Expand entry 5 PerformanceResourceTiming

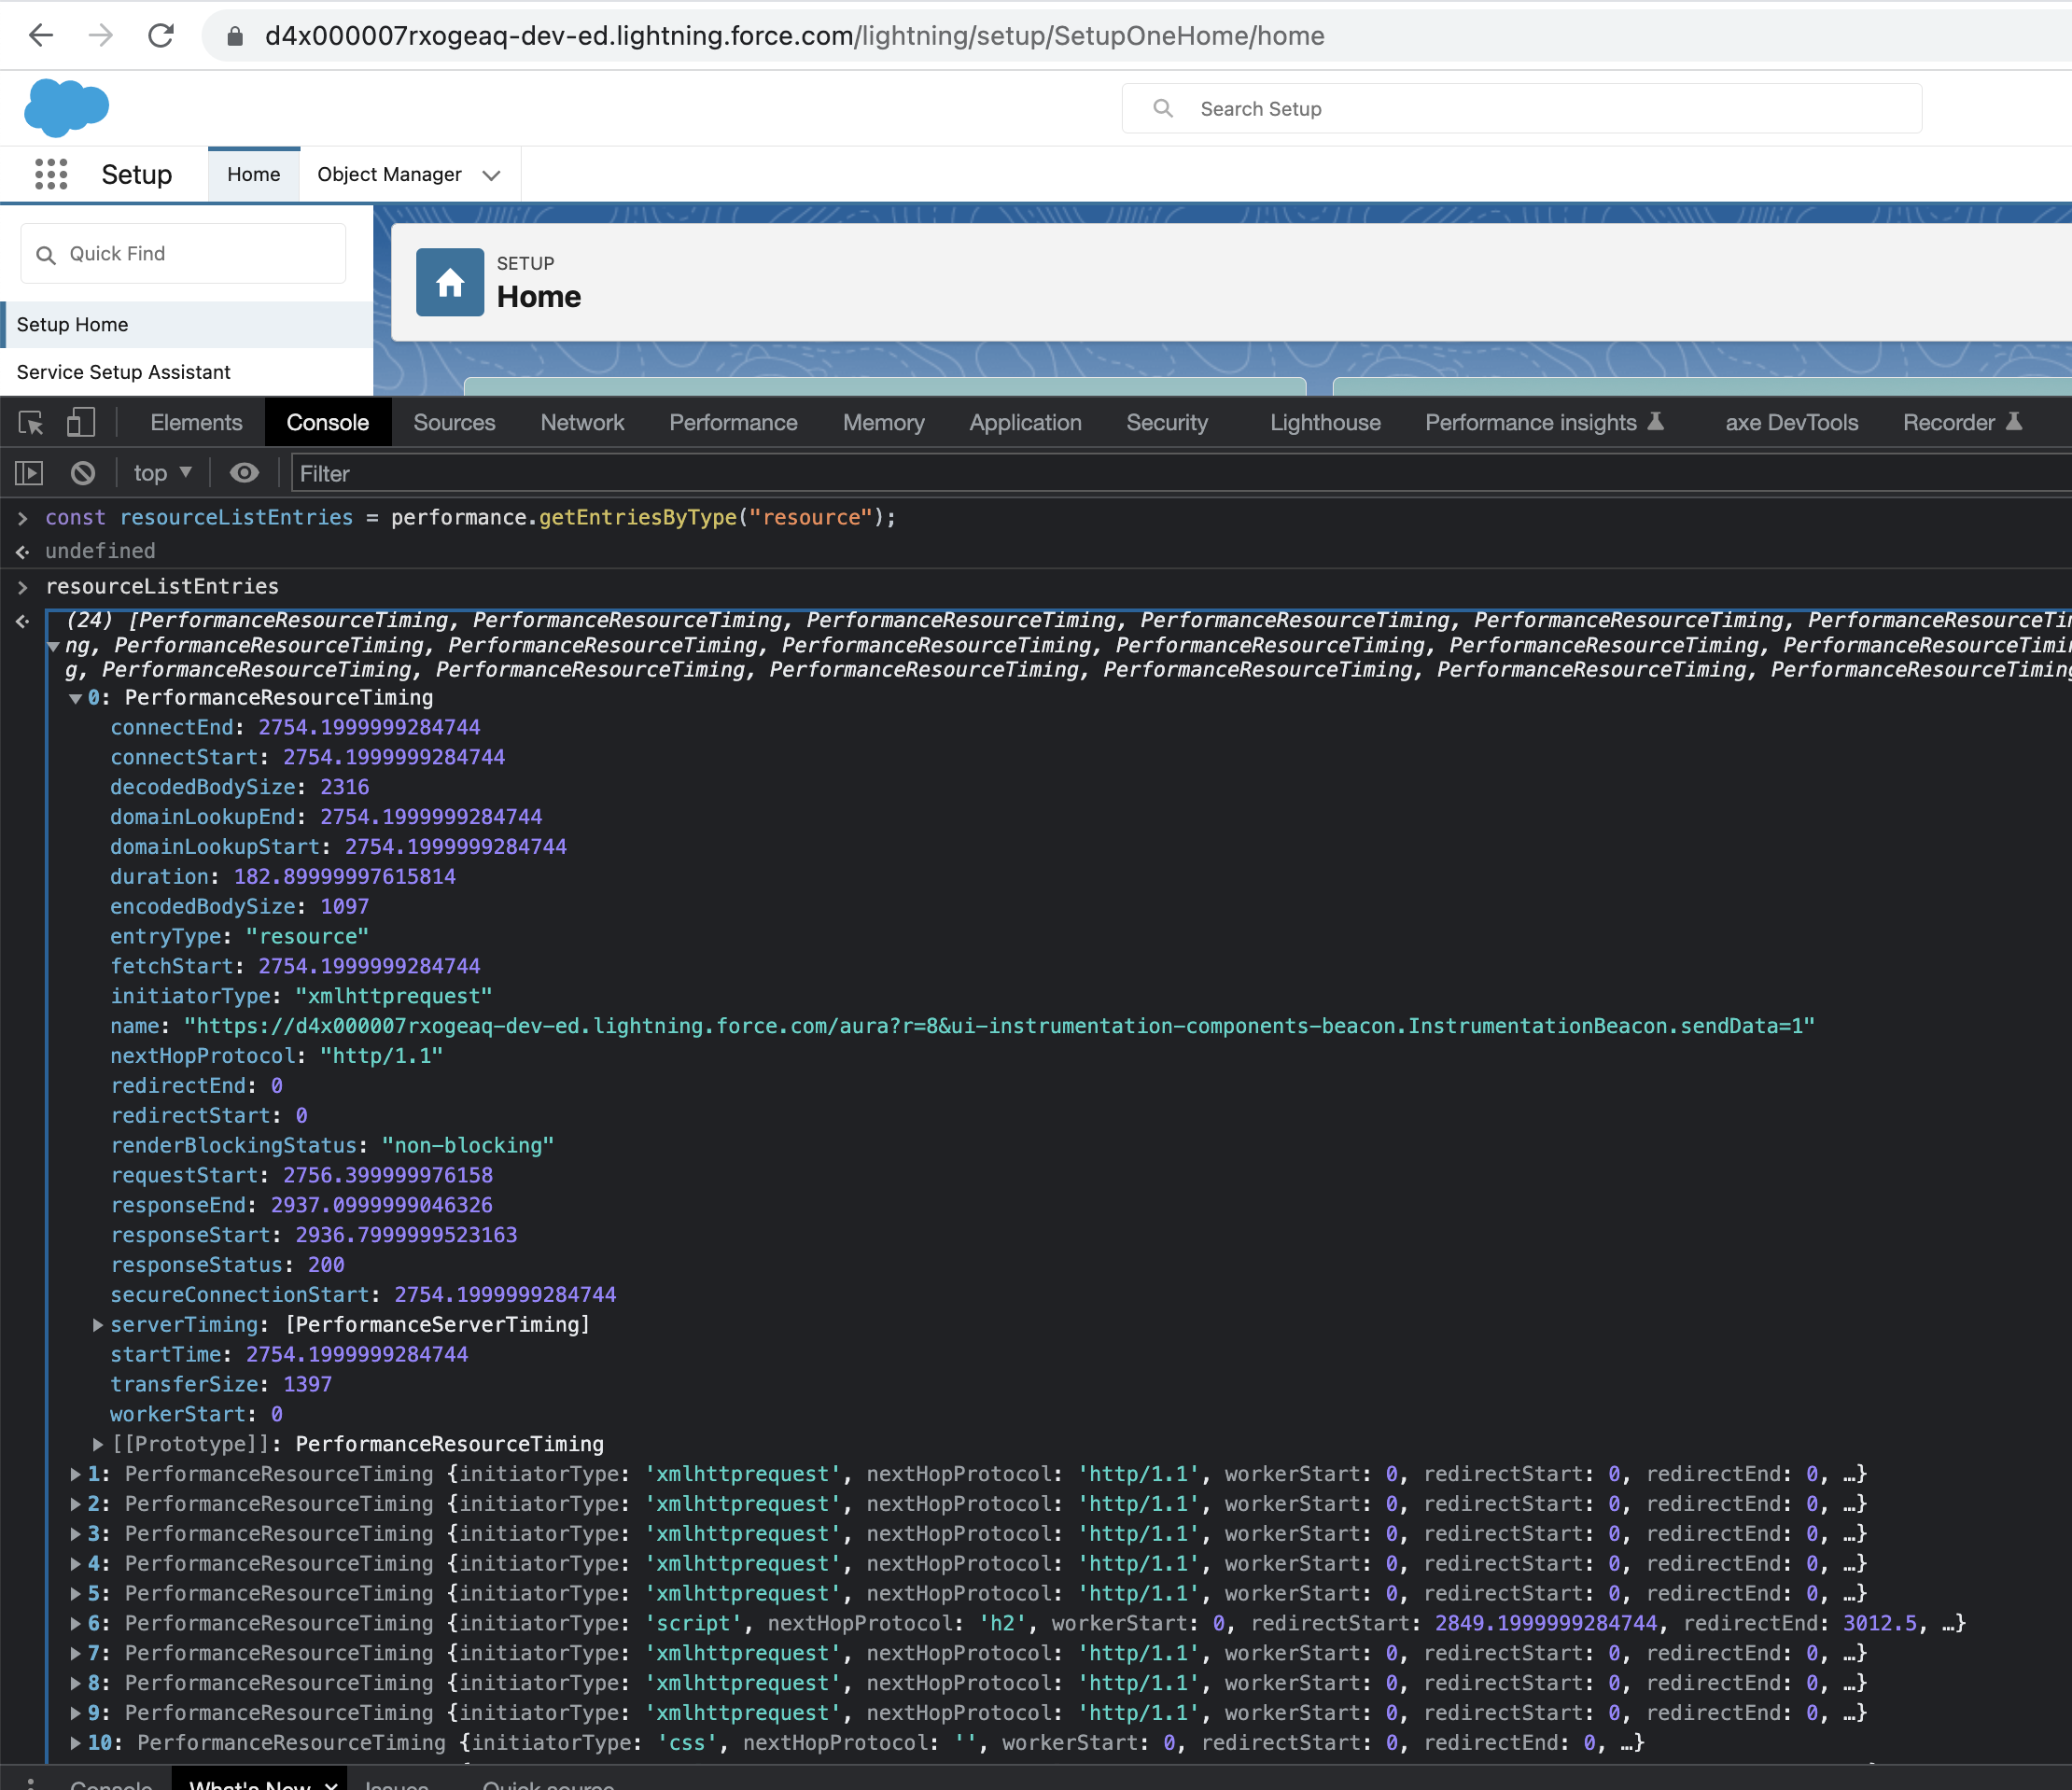[75, 1594]
